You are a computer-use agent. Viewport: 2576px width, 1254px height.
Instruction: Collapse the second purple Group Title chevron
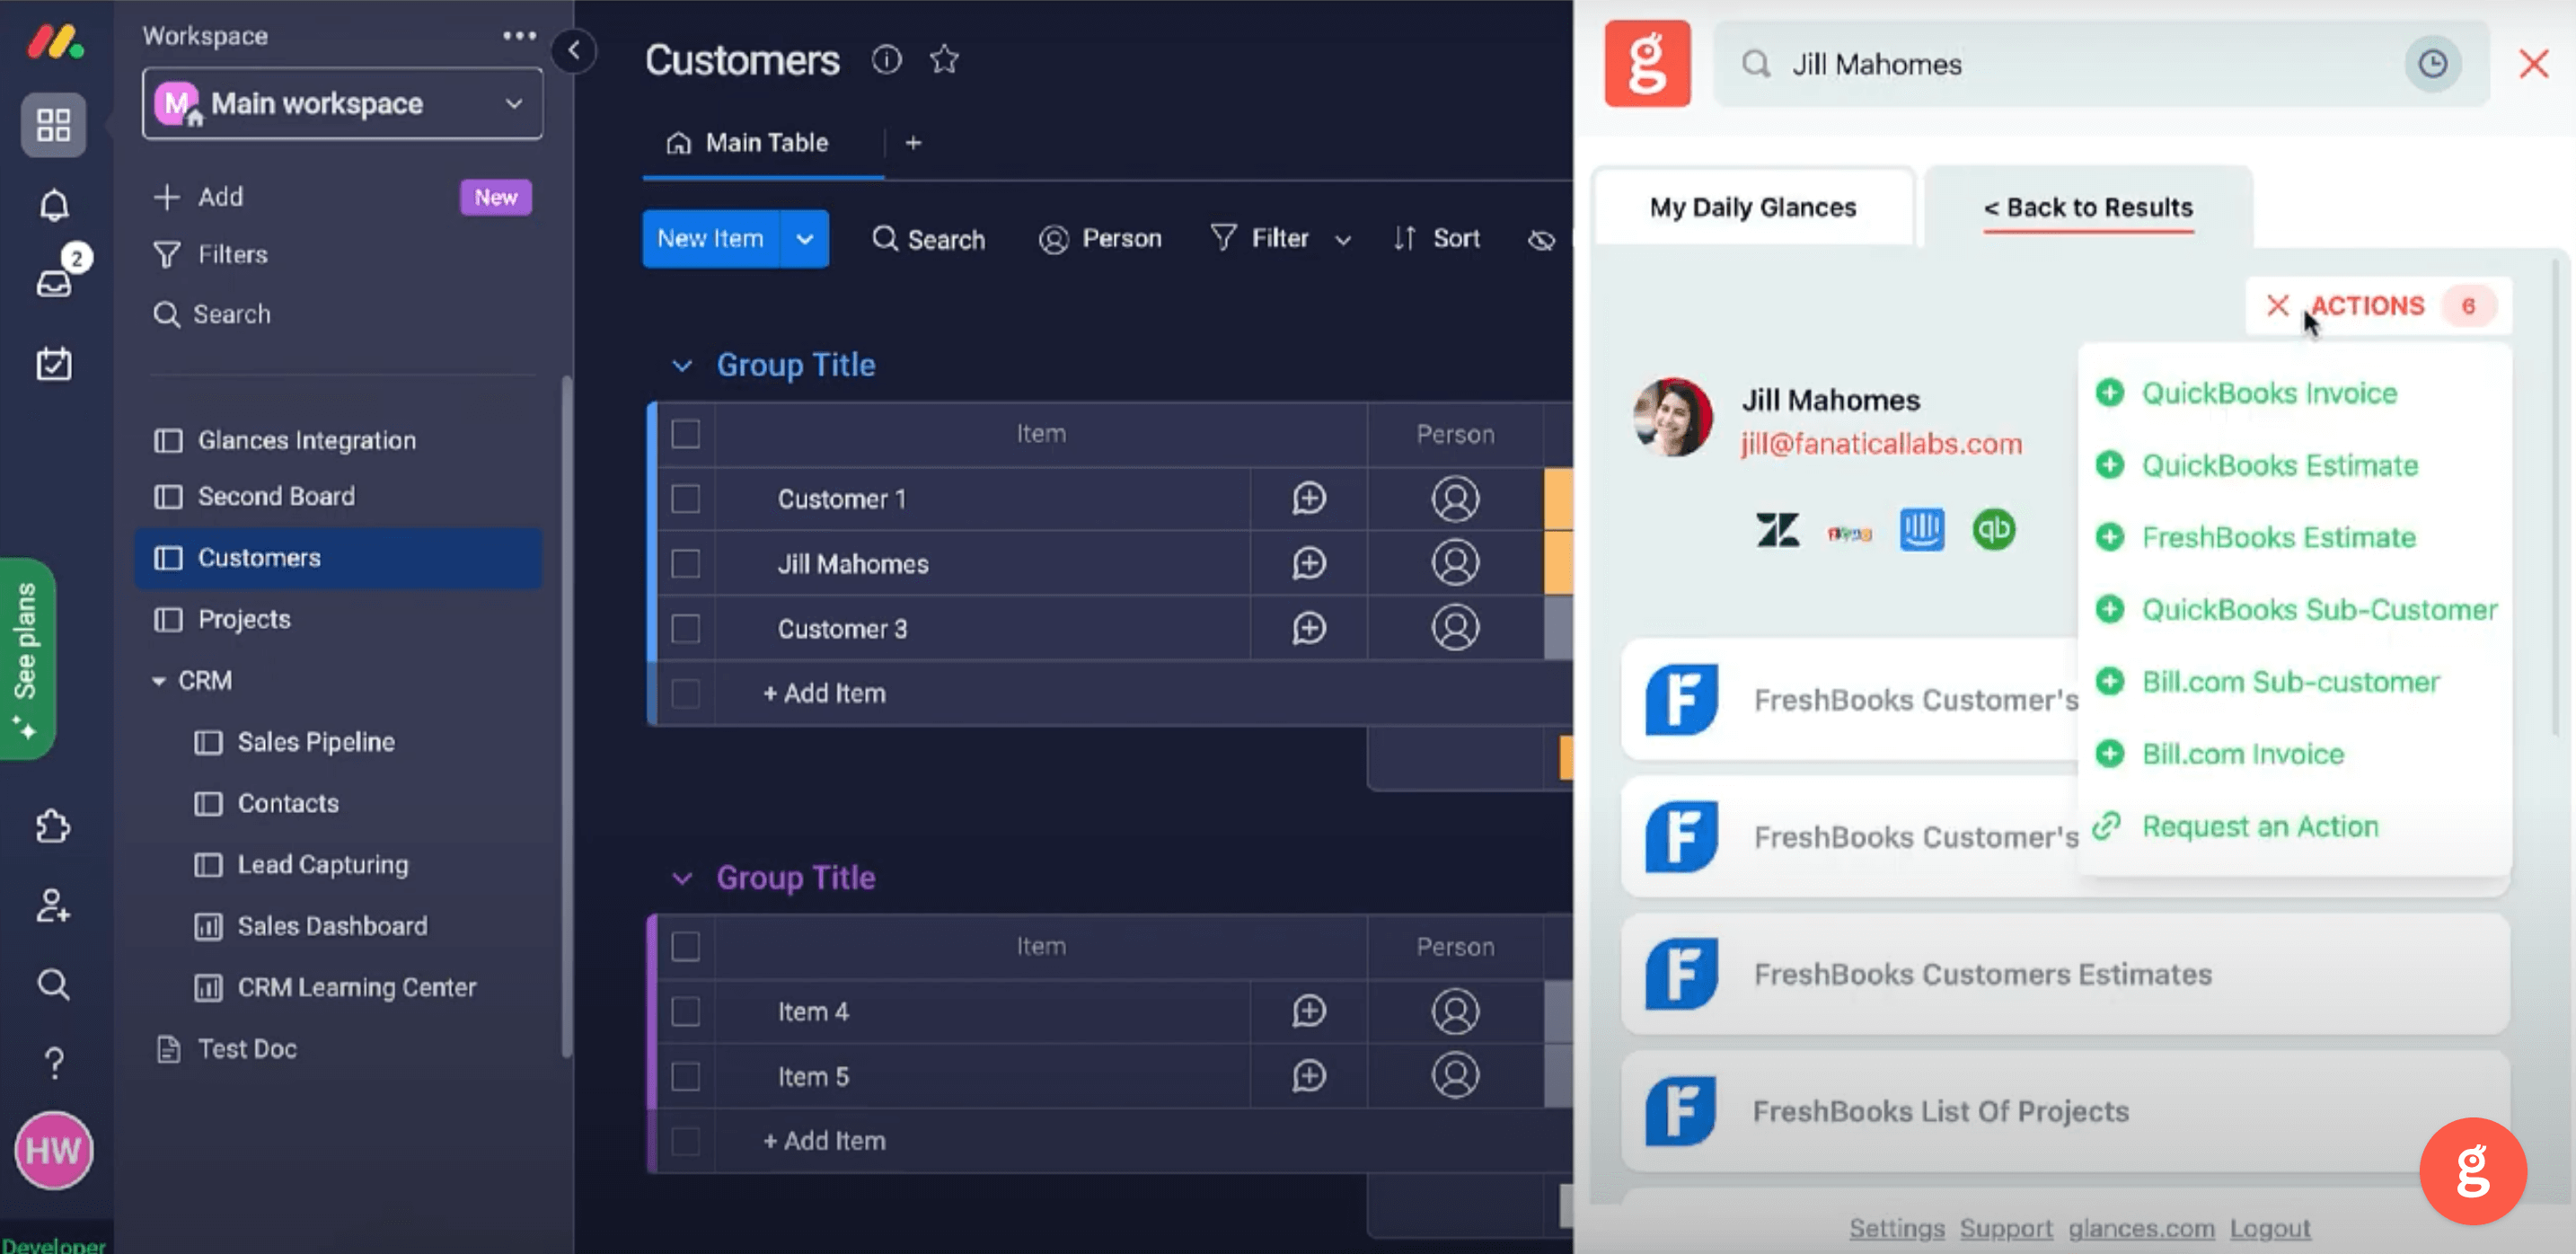click(x=682, y=878)
